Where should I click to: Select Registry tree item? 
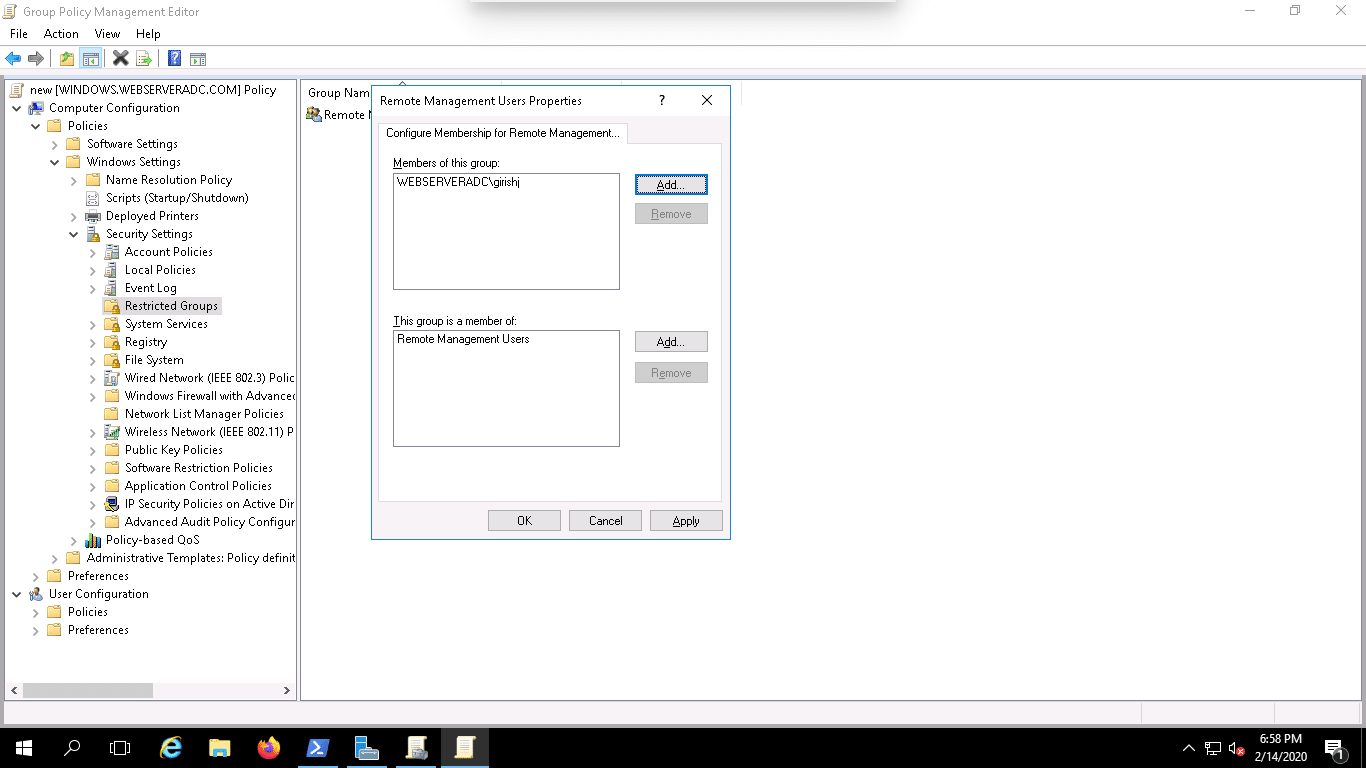[x=146, y=342]
